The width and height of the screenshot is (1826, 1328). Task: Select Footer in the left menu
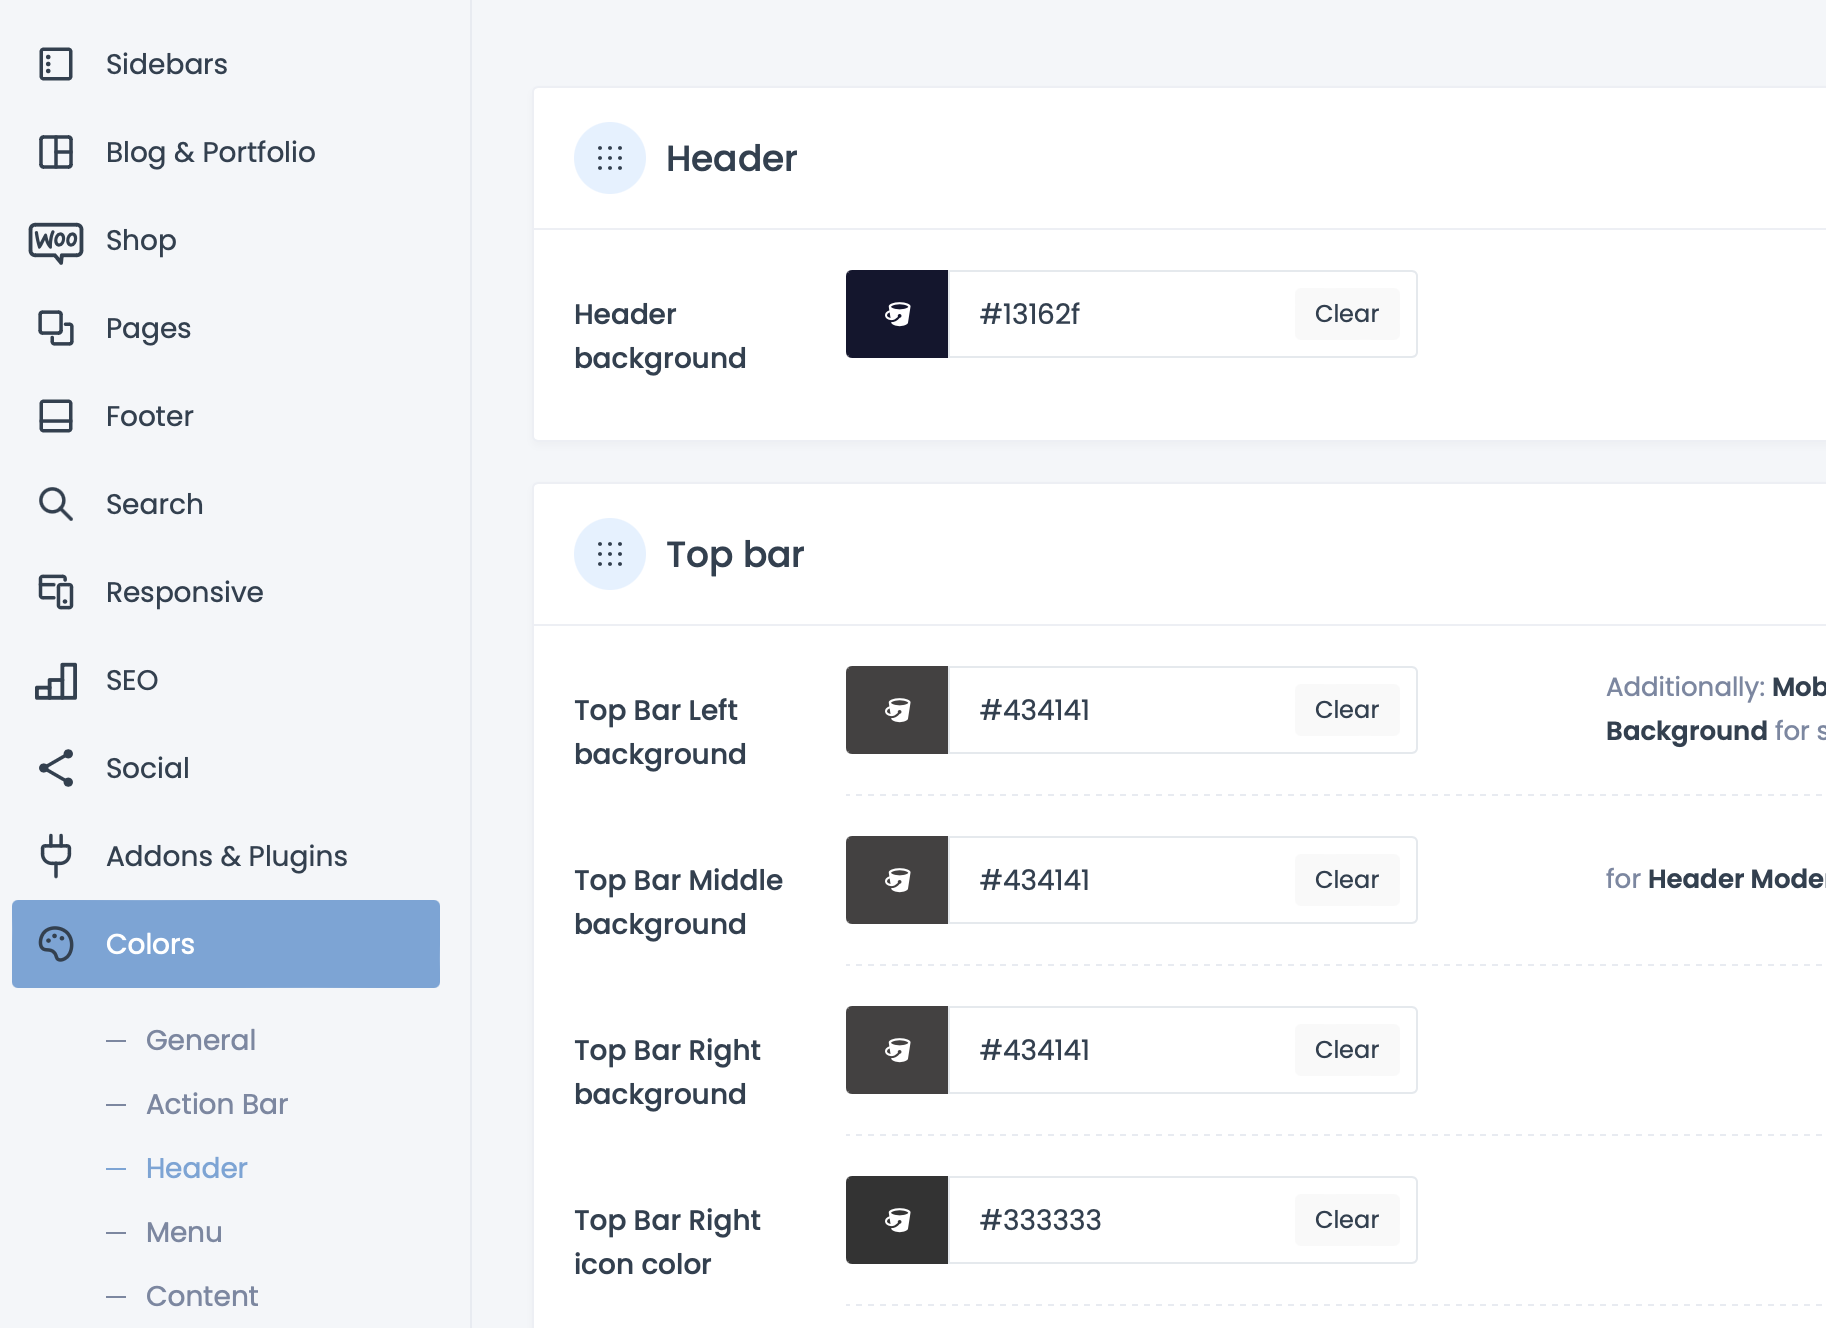[x=226, y=416]
